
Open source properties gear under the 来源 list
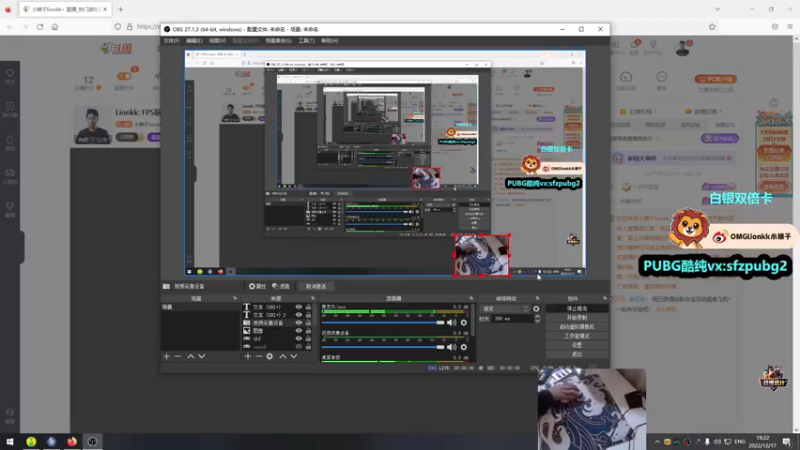click(269, 356)
